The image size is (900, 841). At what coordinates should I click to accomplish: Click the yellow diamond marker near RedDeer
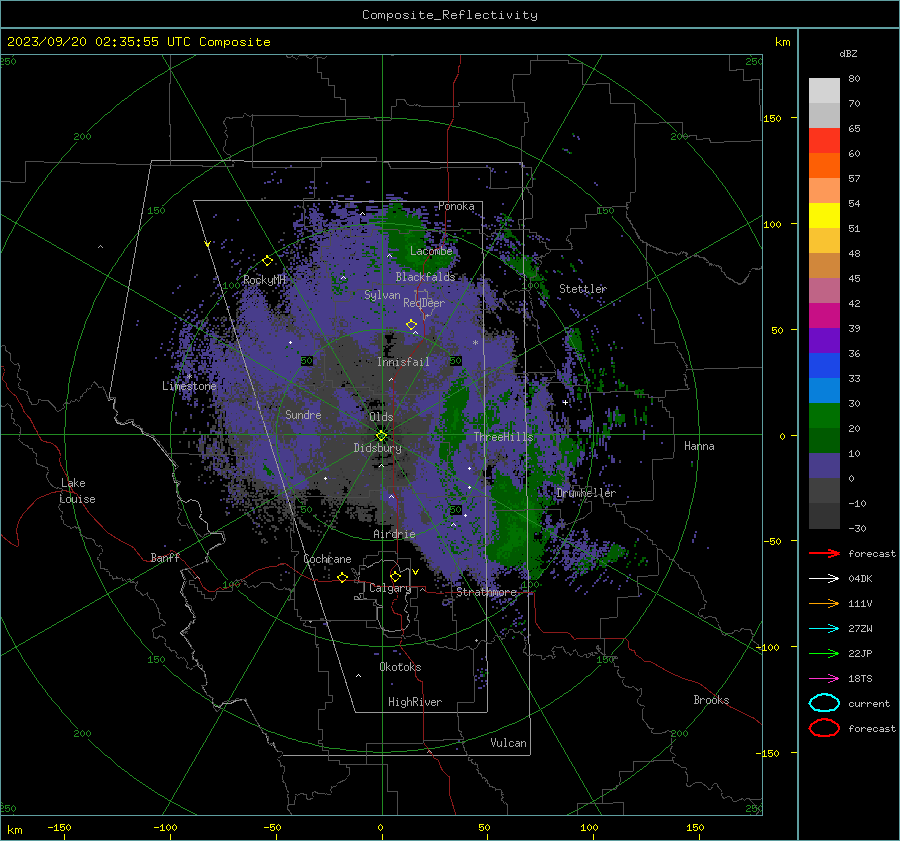pyautogui.click(x=411, y=325)
